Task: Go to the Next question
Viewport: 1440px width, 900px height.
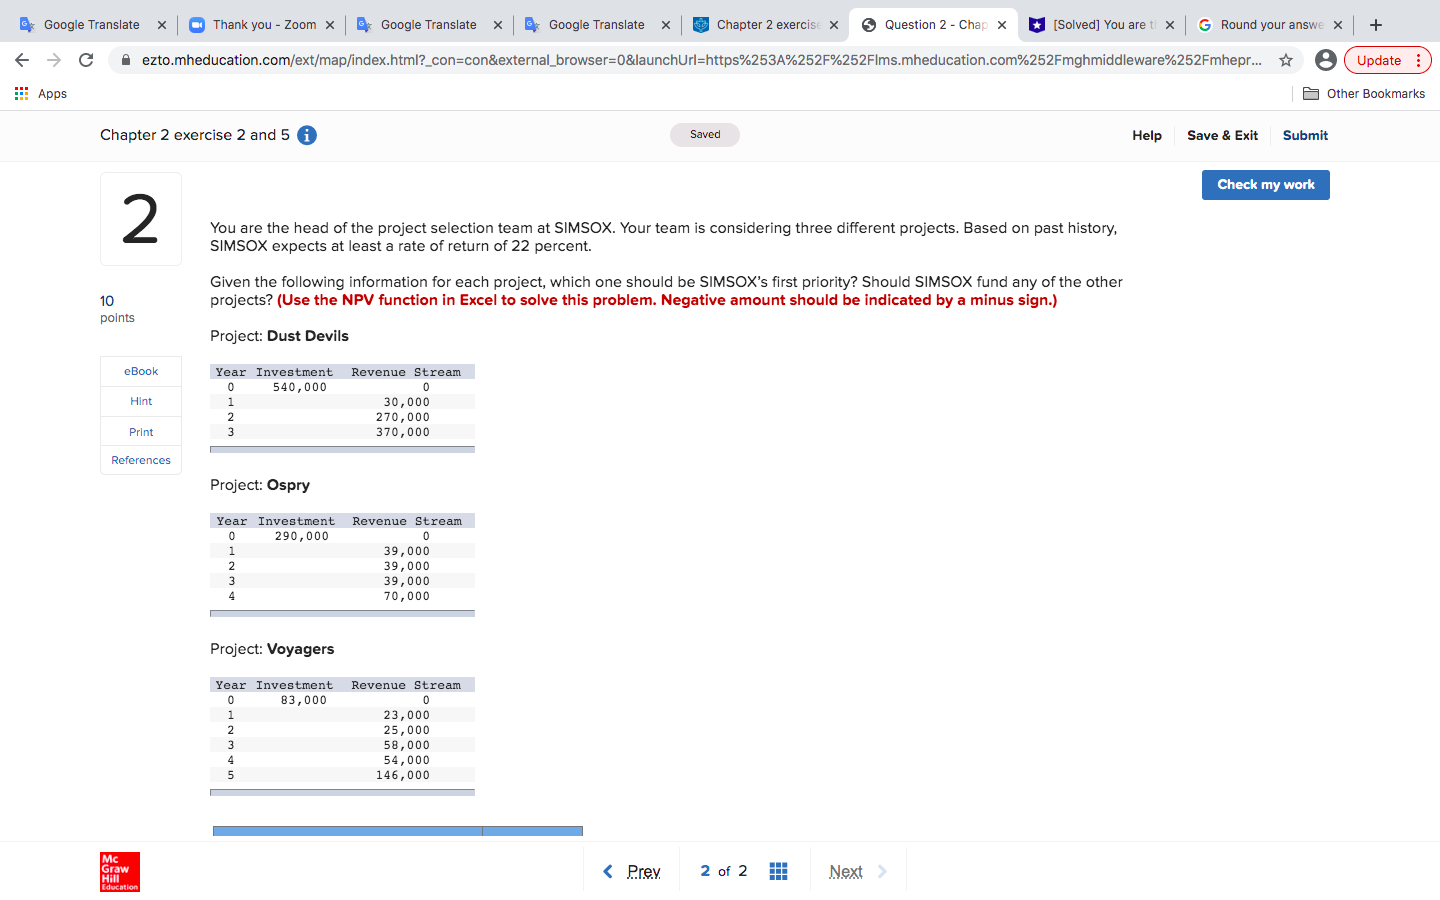Action: 858,871
